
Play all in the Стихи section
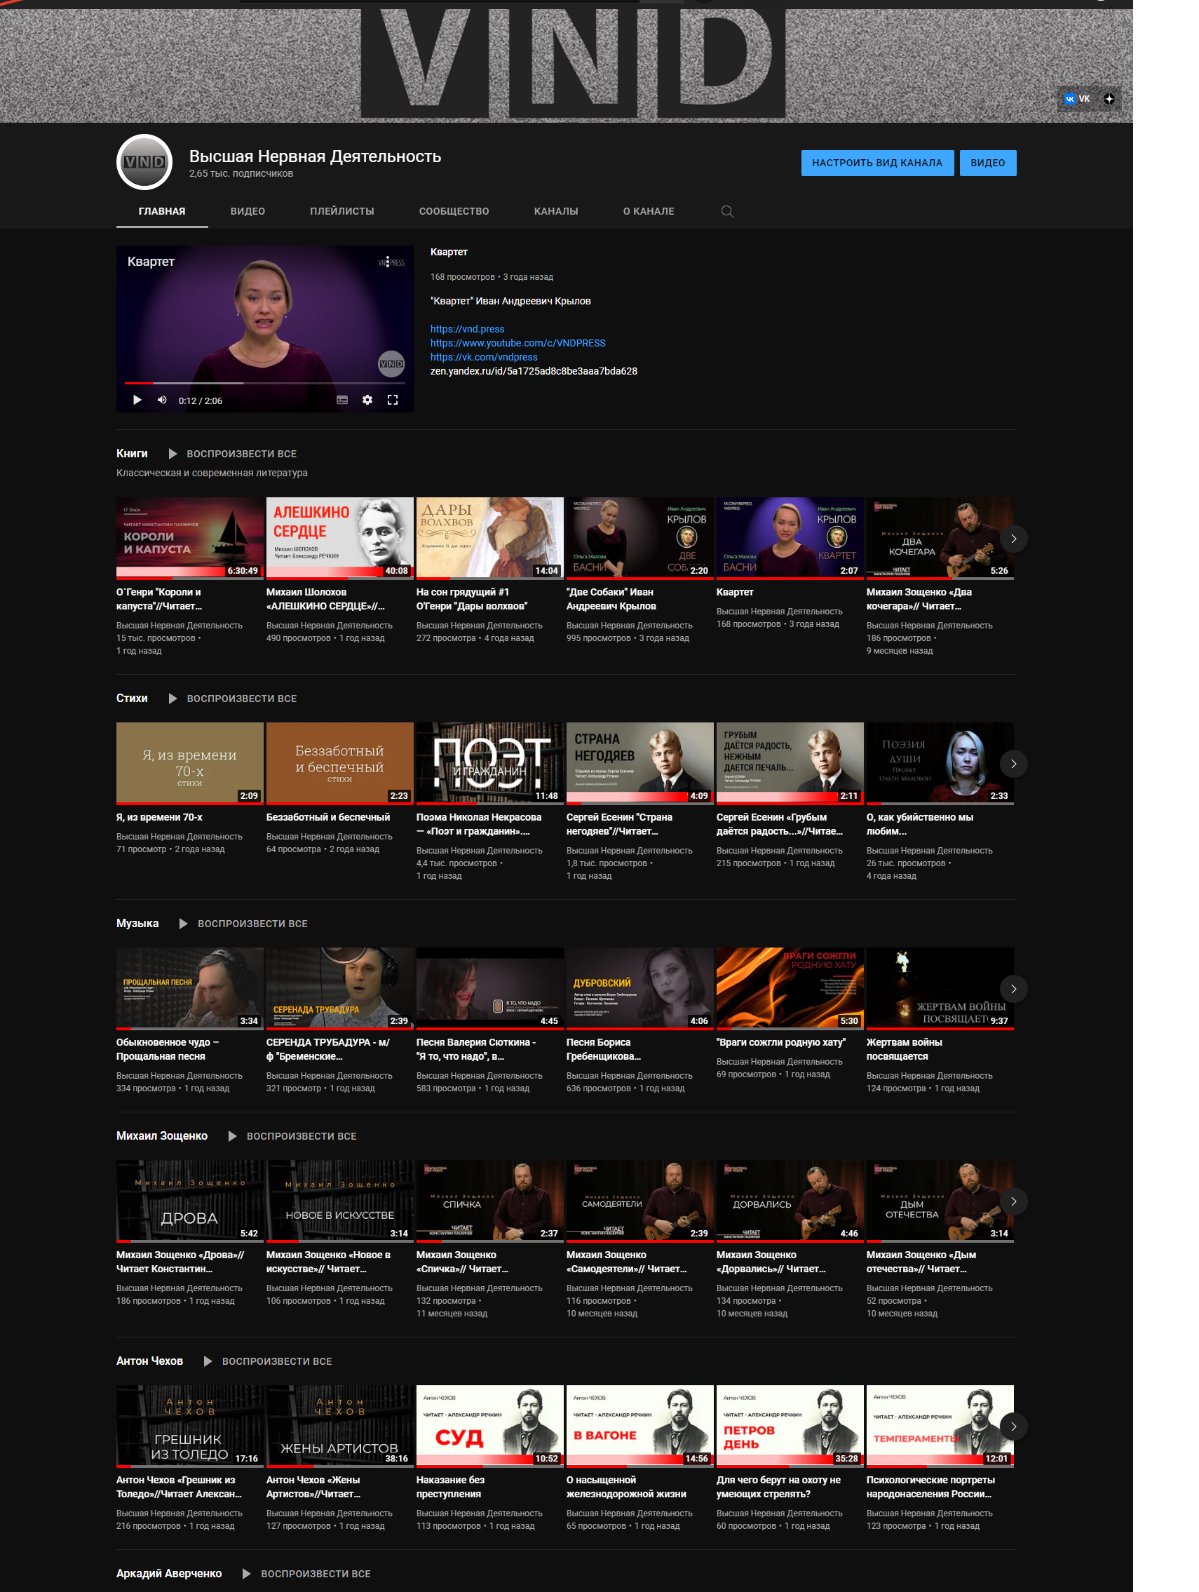(x=233, y=699)
